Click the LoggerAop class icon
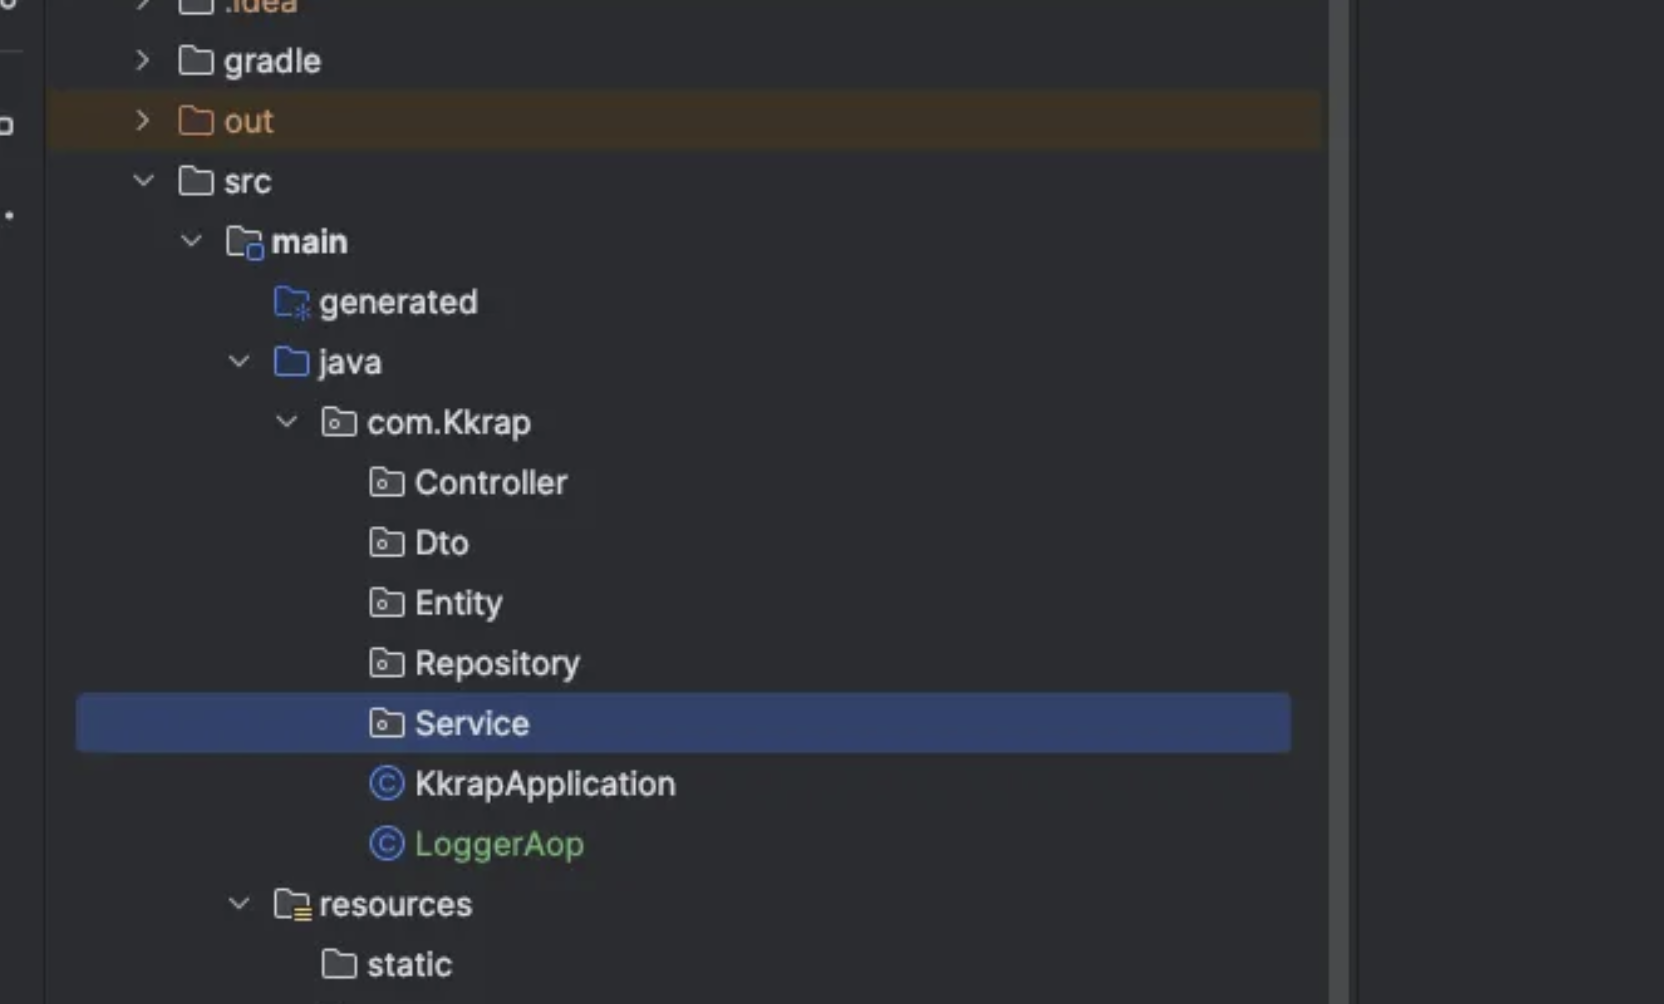The width and height of the screenshot is (1664, 1004). pyautogui.click(x=387, y=843)
